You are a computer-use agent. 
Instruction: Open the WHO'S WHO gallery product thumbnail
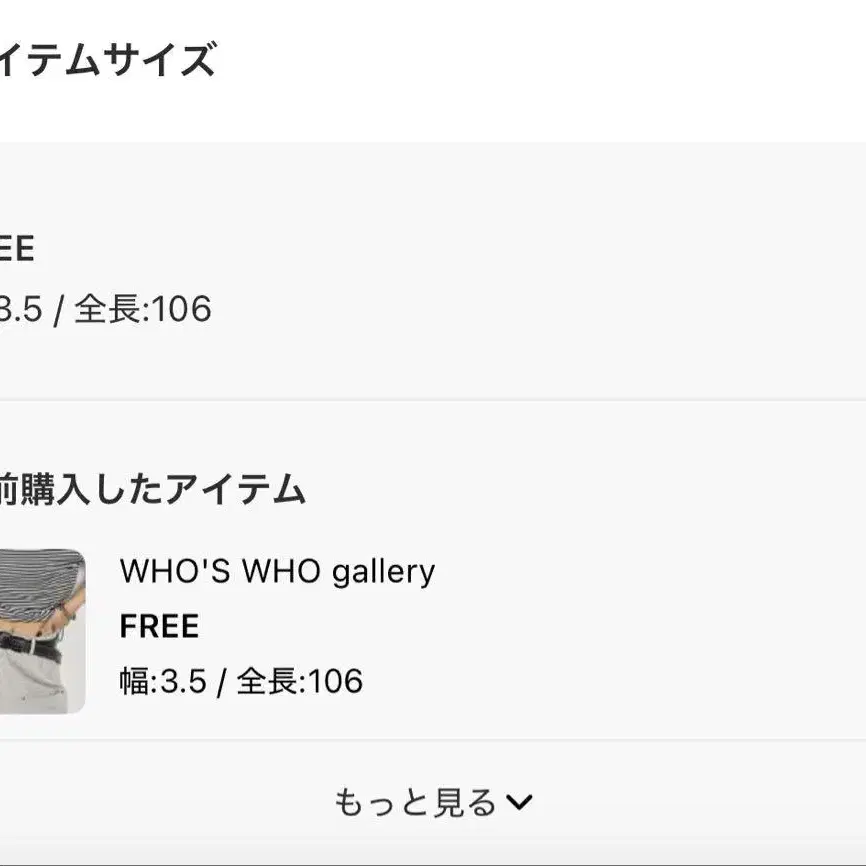coord(42,631)
